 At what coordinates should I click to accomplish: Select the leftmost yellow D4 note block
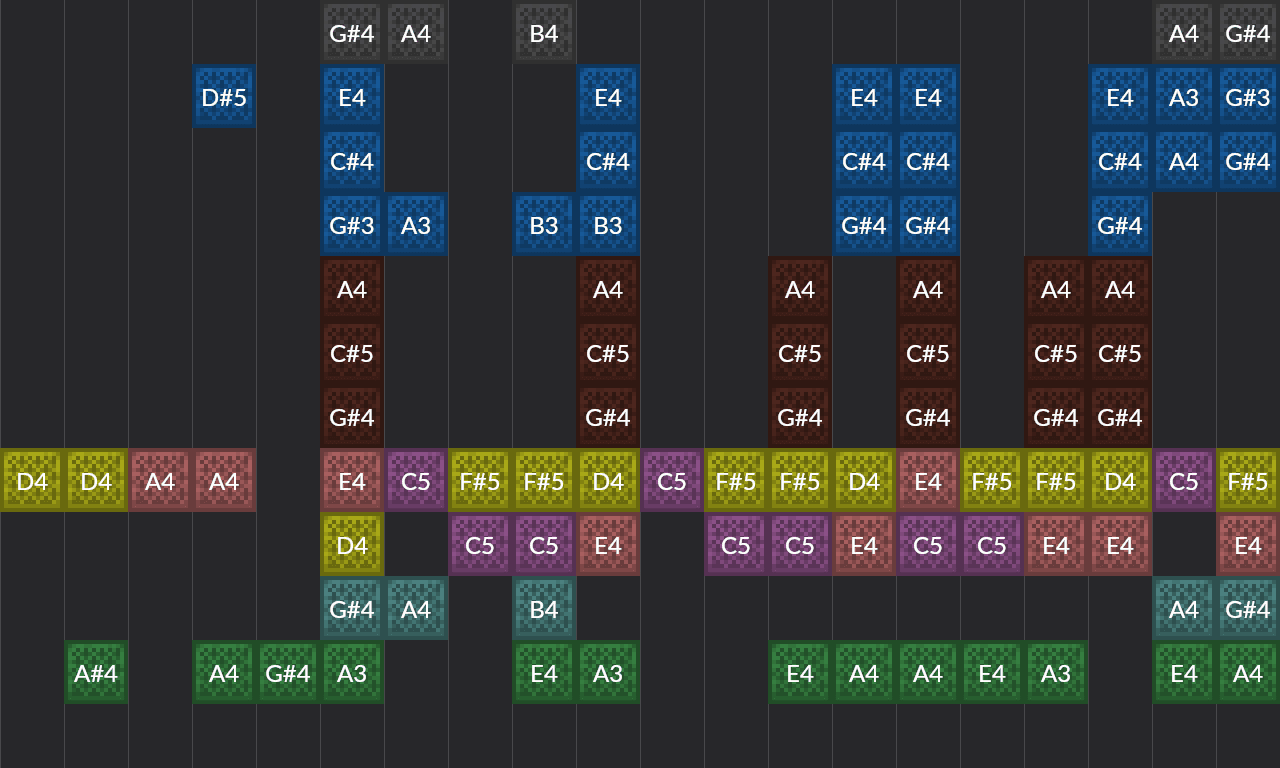coord(32,481)
